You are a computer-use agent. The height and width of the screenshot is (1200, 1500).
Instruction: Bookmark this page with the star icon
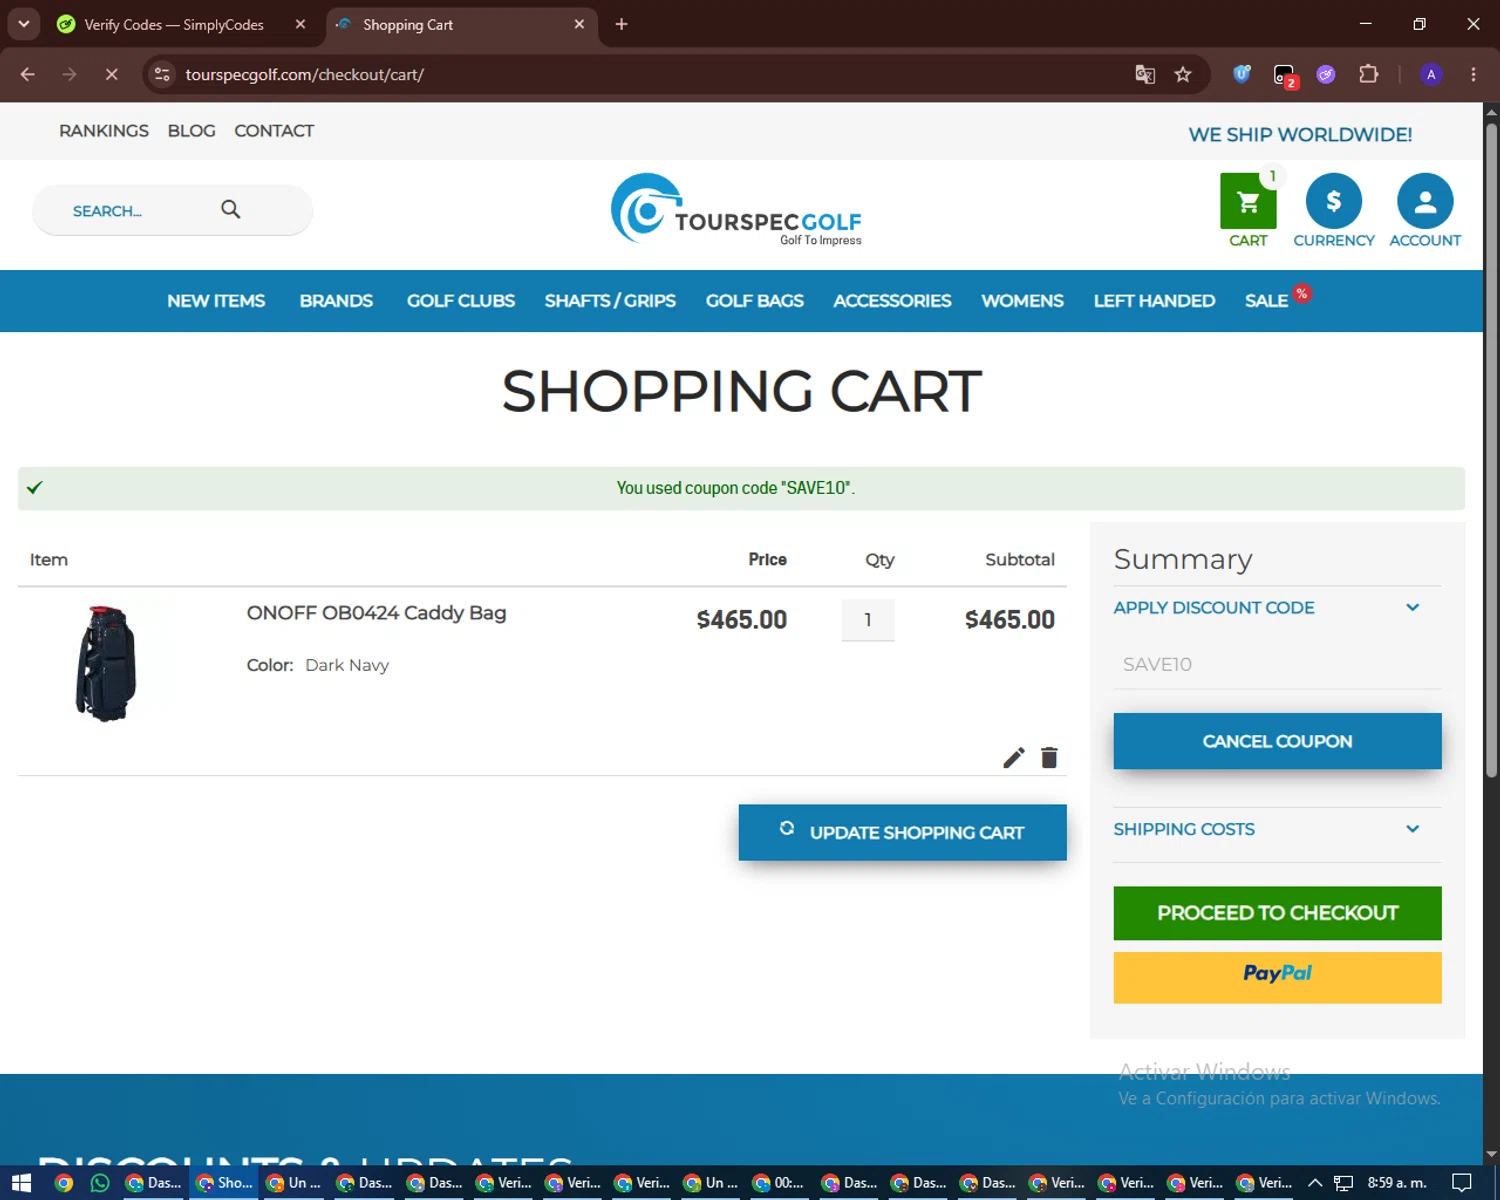point(1183,74)
